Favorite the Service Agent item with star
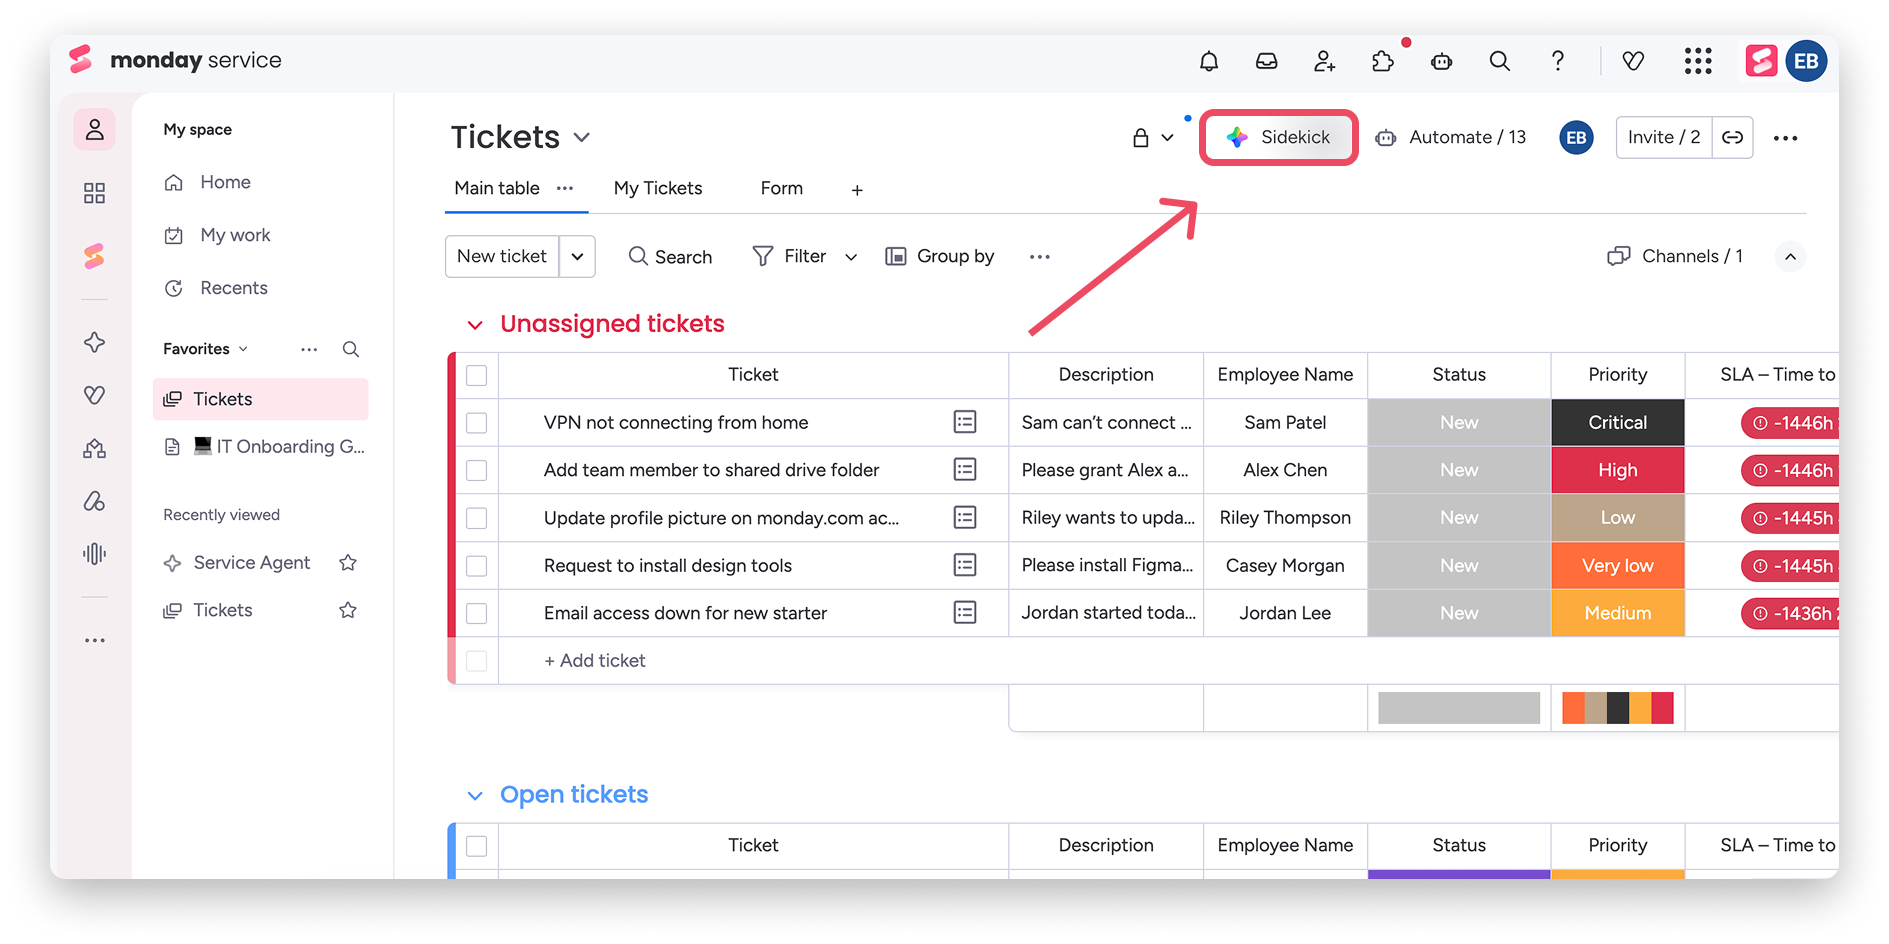Viewport: 1889px width, 944px height. (348, 563)
